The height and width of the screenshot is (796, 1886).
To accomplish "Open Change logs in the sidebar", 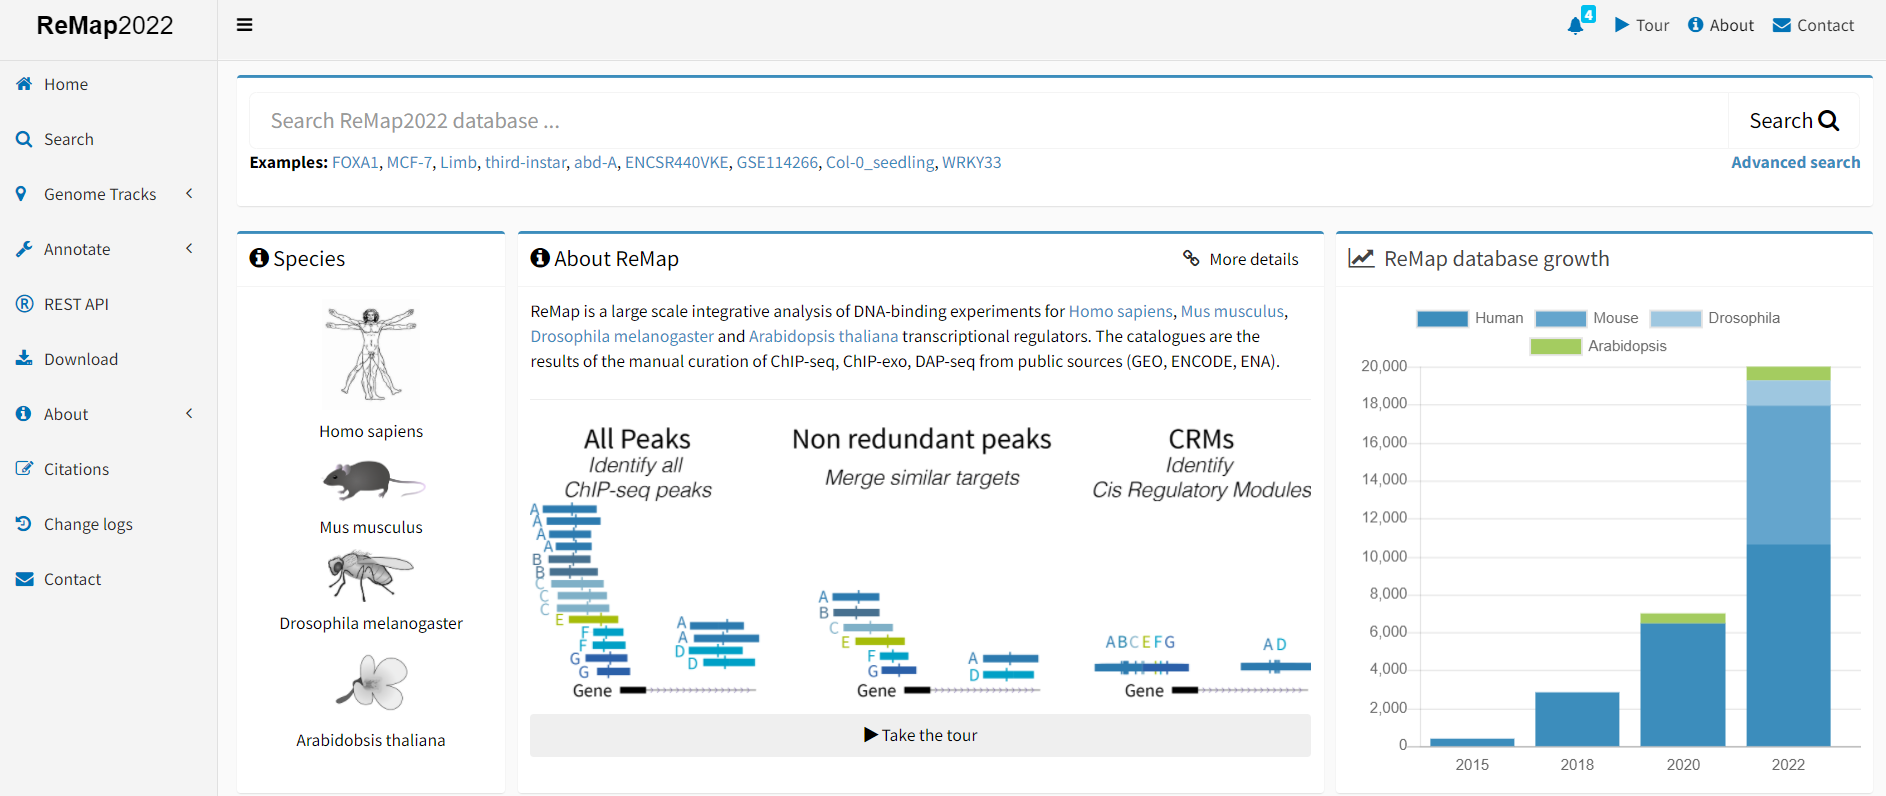I will pos(88,525).
